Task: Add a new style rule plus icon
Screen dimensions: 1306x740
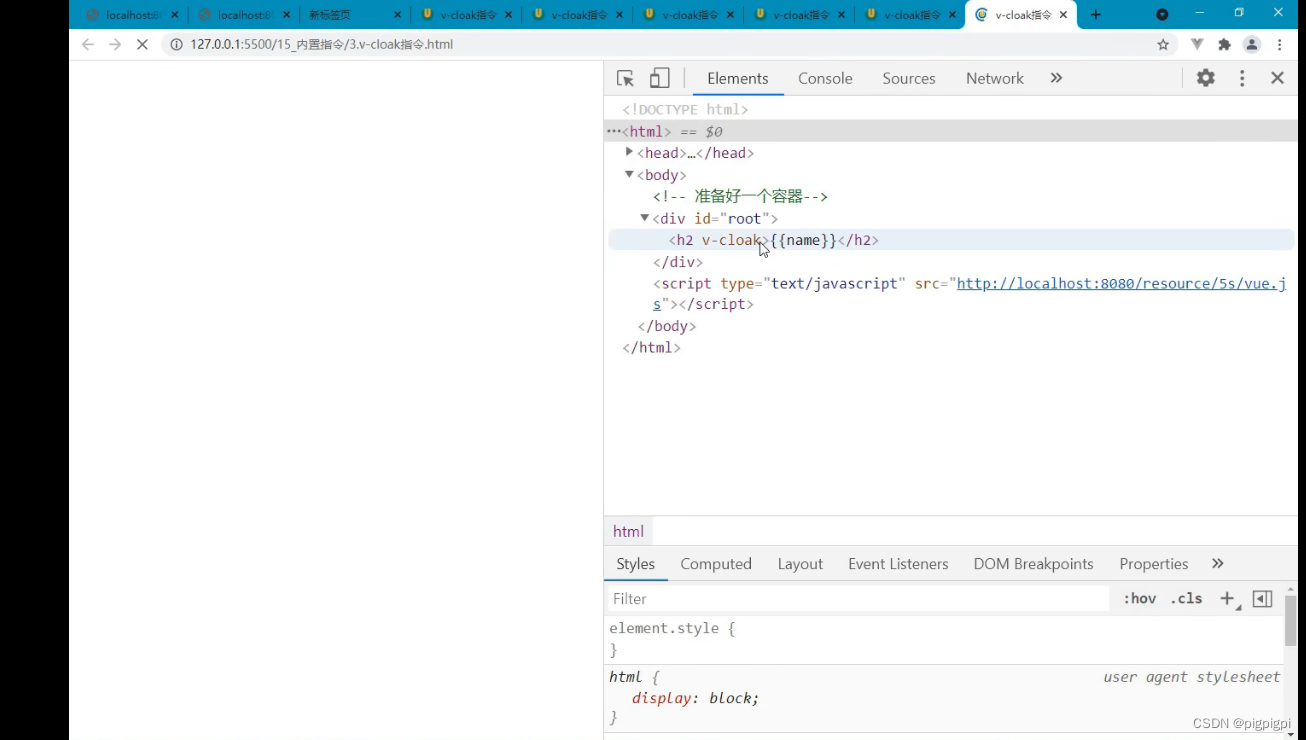Action: 1227,599
